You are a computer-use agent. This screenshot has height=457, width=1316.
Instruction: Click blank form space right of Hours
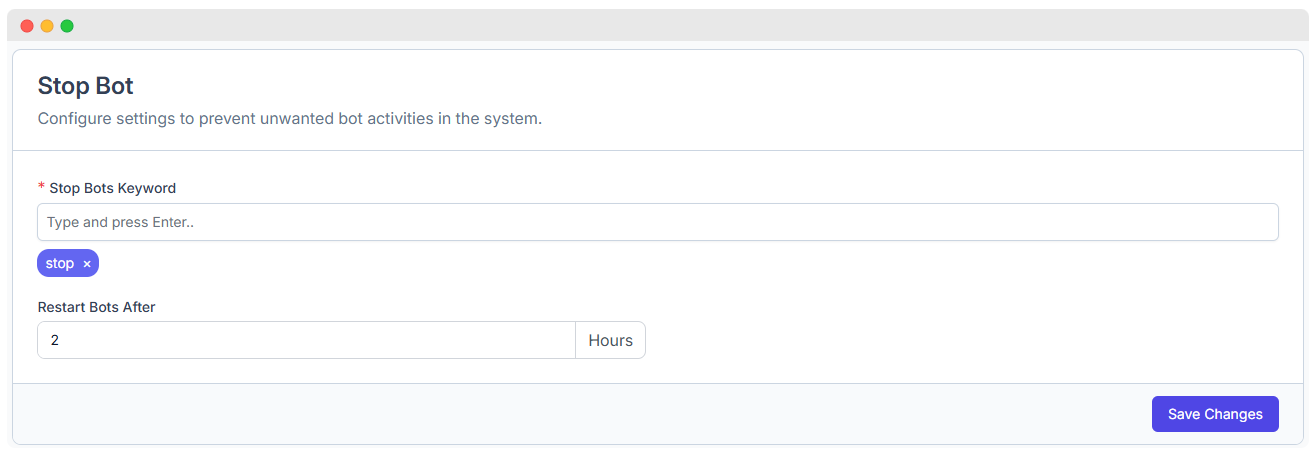point(960,340)
